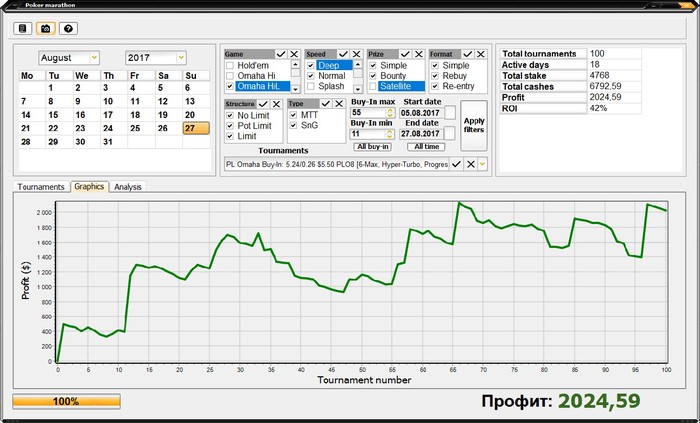Viewport: 700px width, 423px height.
Task: Toggle the SnG type checkbox
Action: [293, 125]
